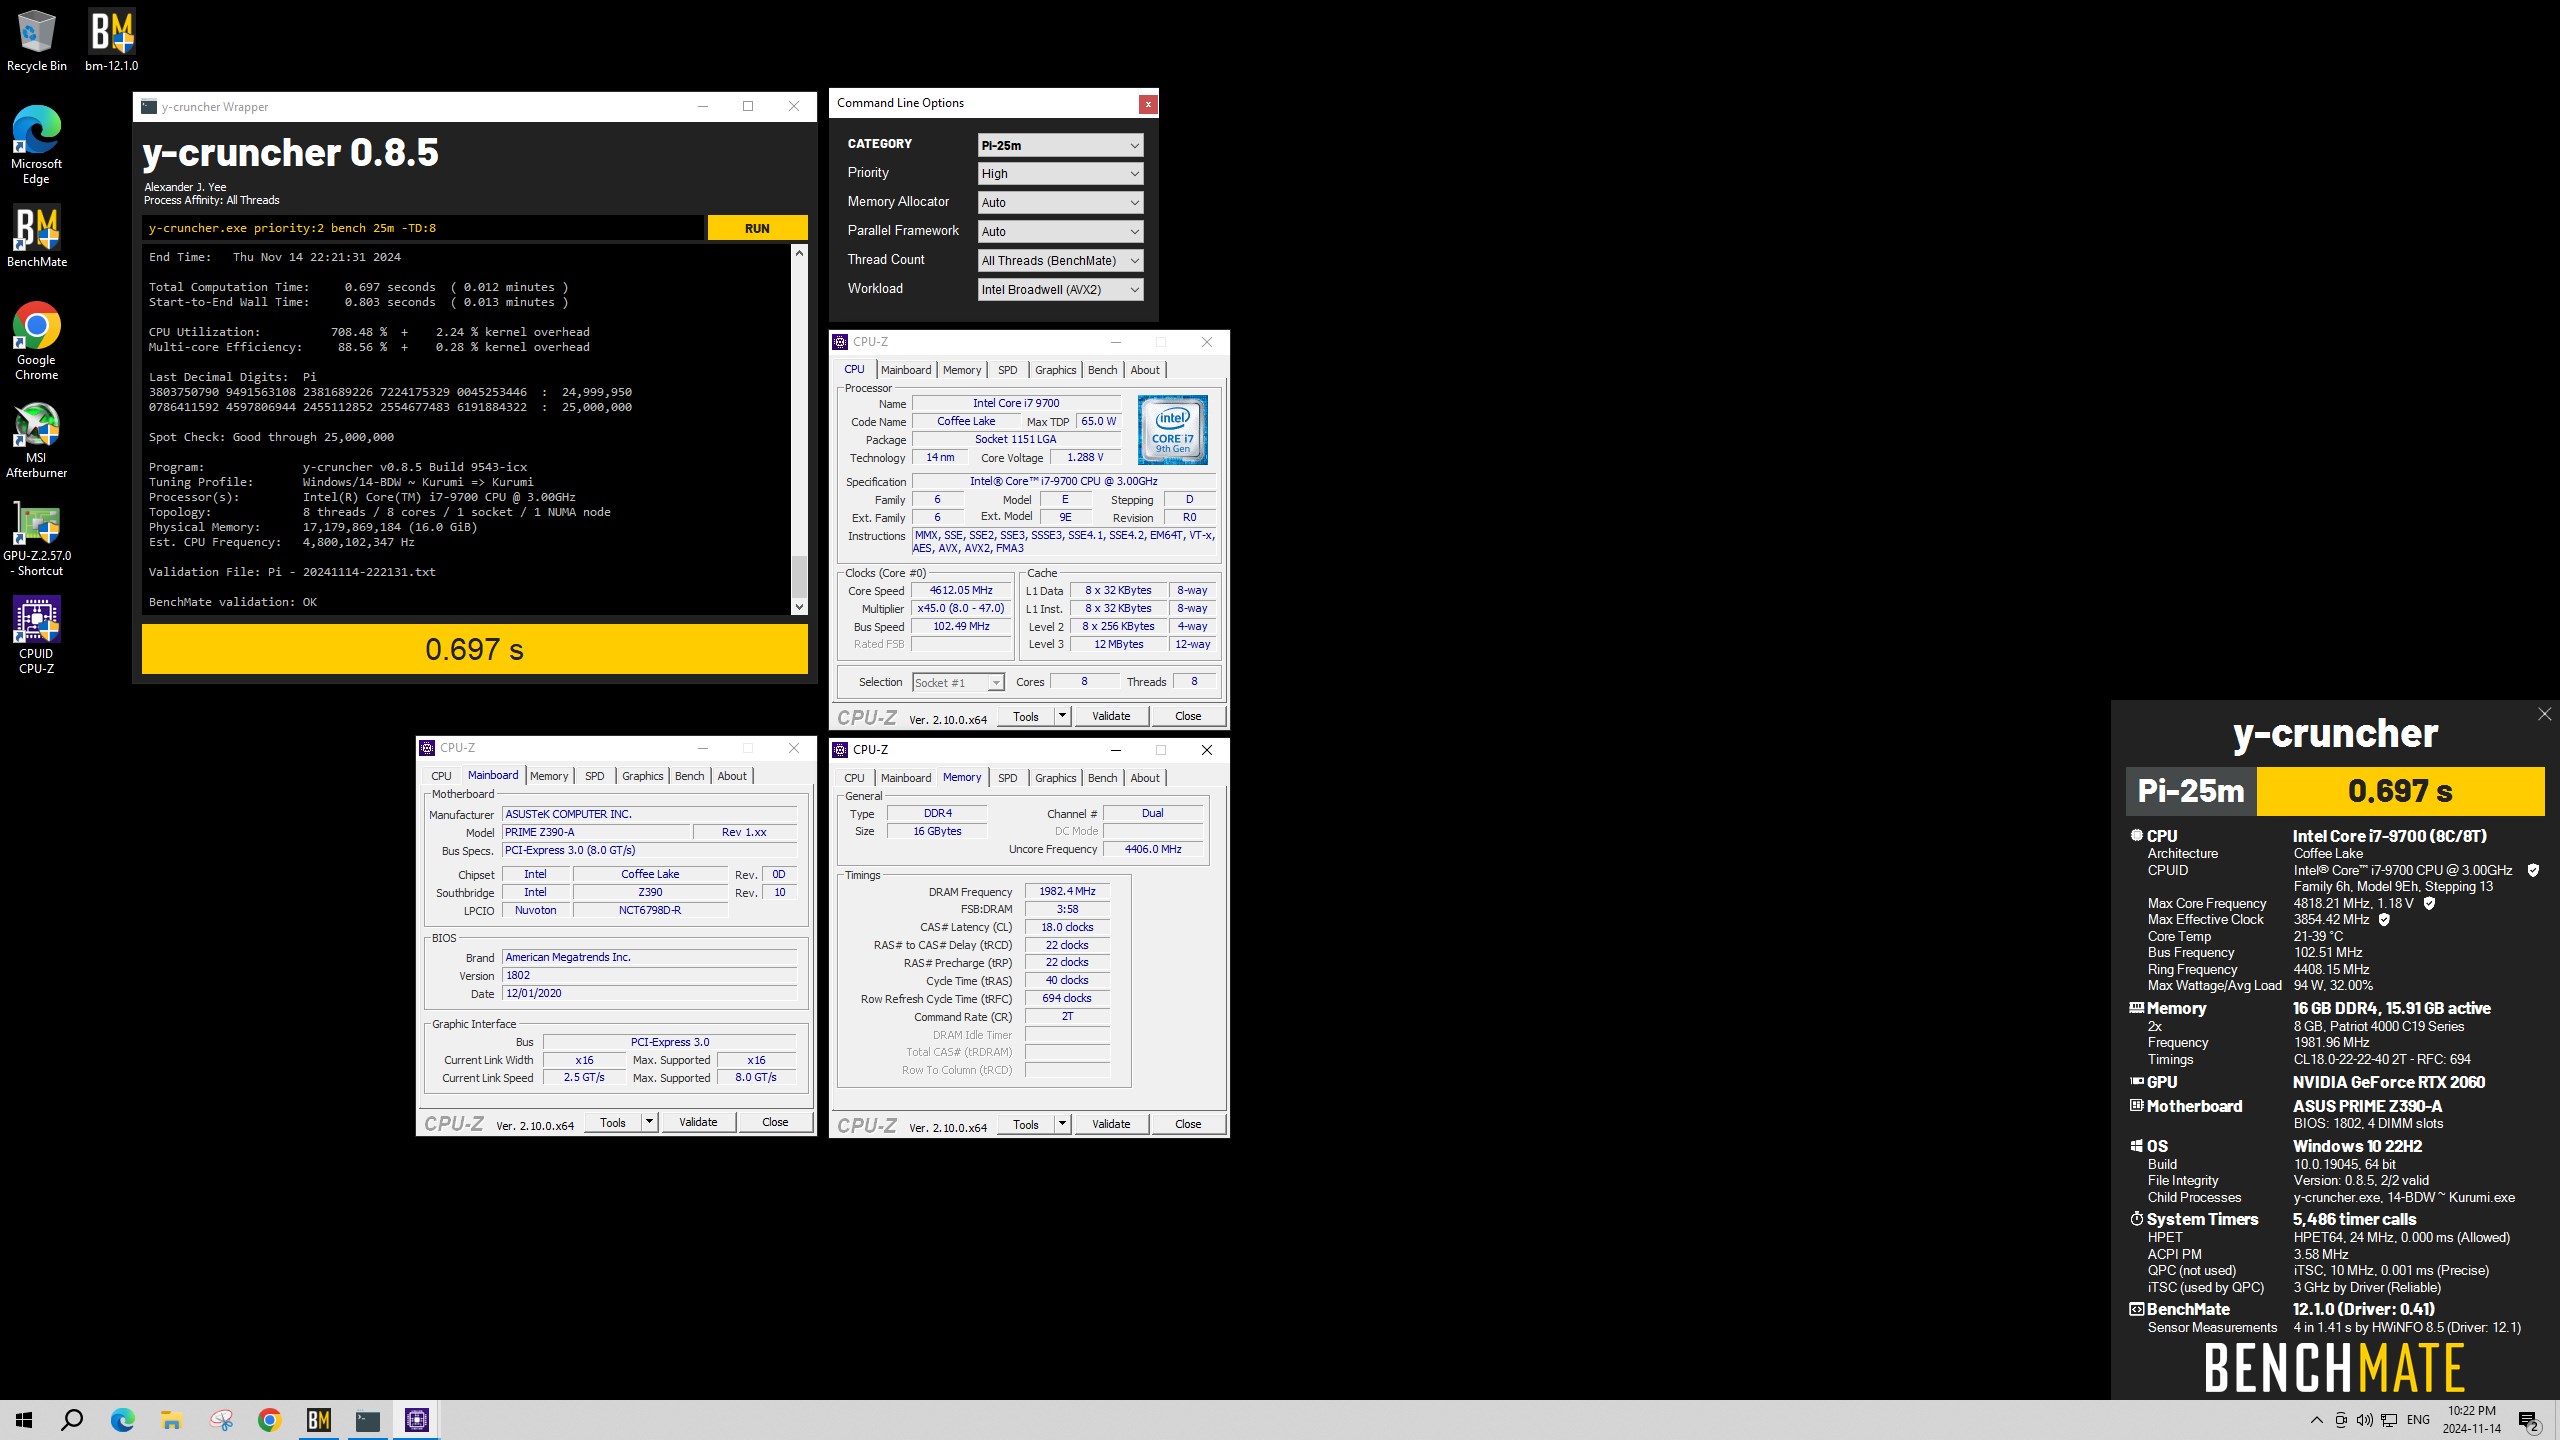Click the DRAM Frequency value 1982.4 MHz
This screenshot has height=1440, width=2560.
point(1067,891)
